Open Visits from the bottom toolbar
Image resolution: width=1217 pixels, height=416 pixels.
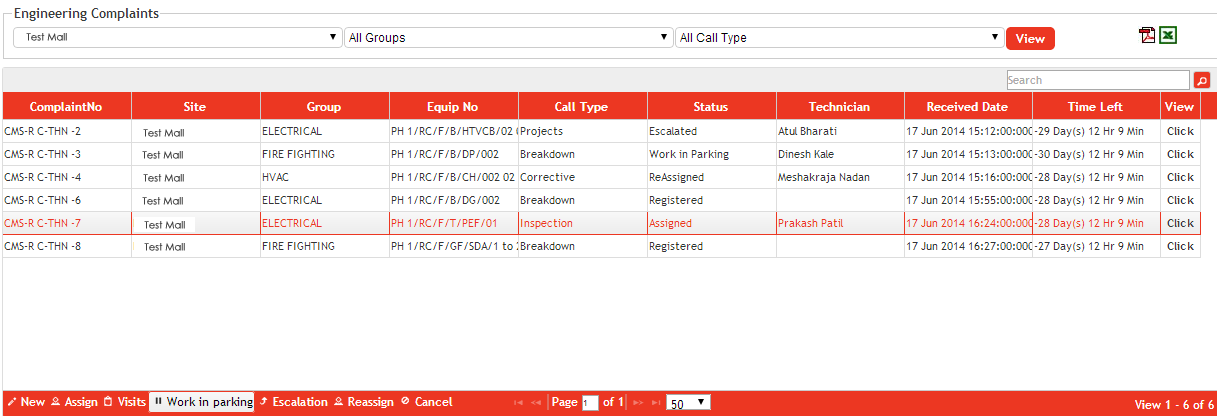point(125,402)
